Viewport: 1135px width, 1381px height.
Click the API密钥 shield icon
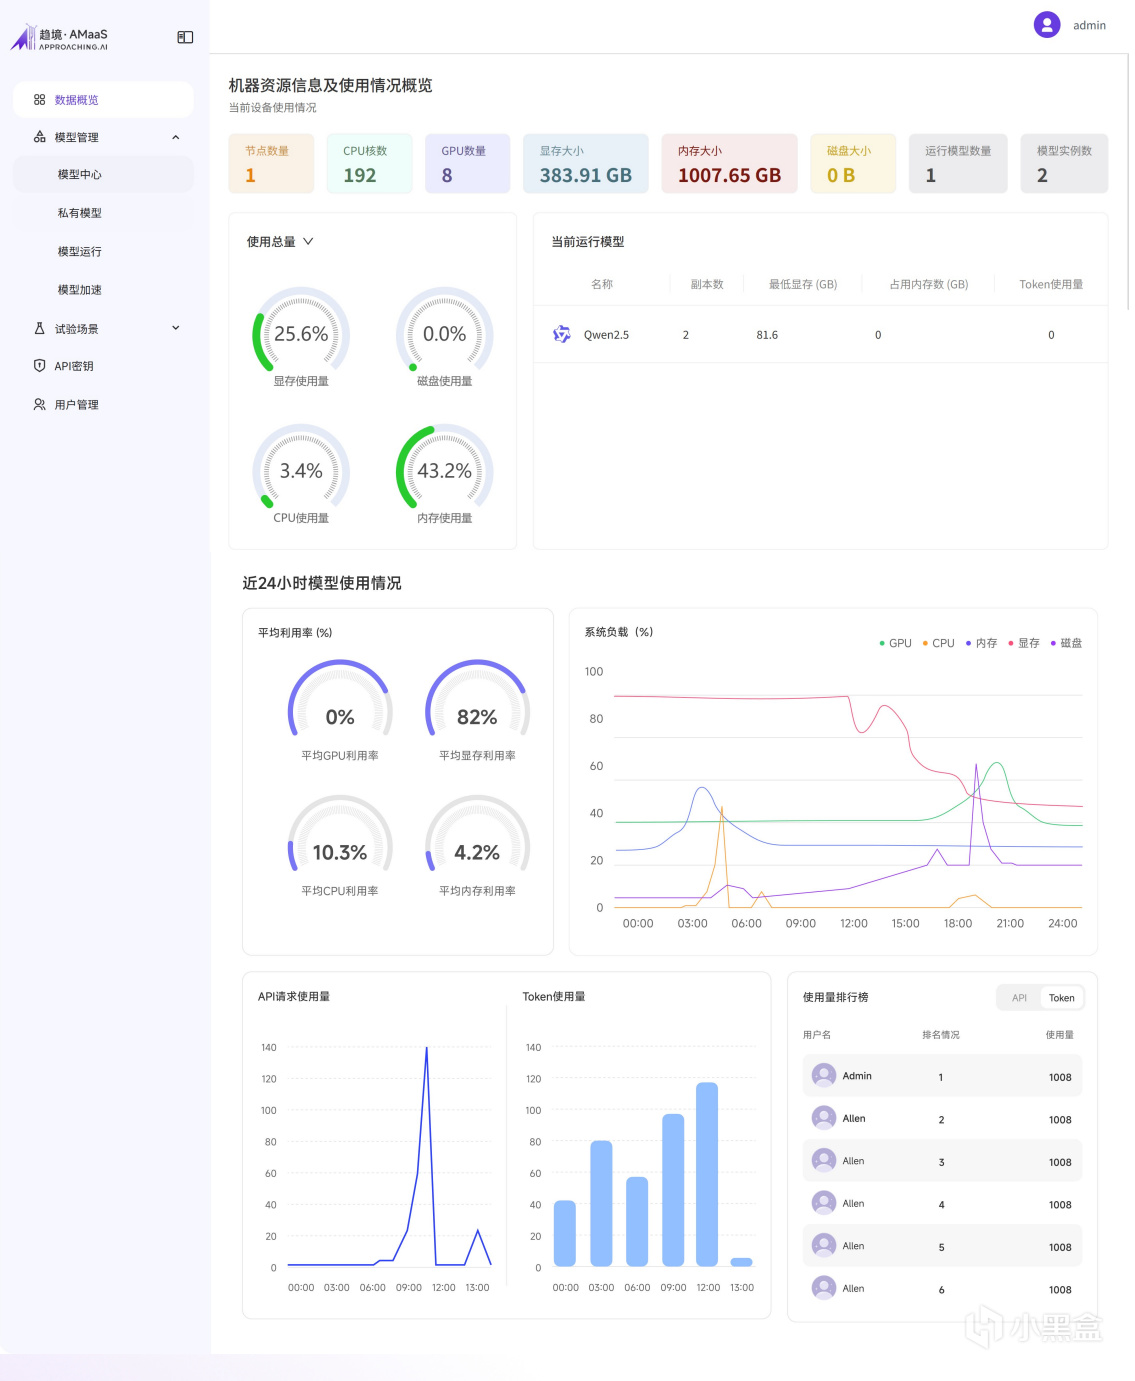coord(39,366)
